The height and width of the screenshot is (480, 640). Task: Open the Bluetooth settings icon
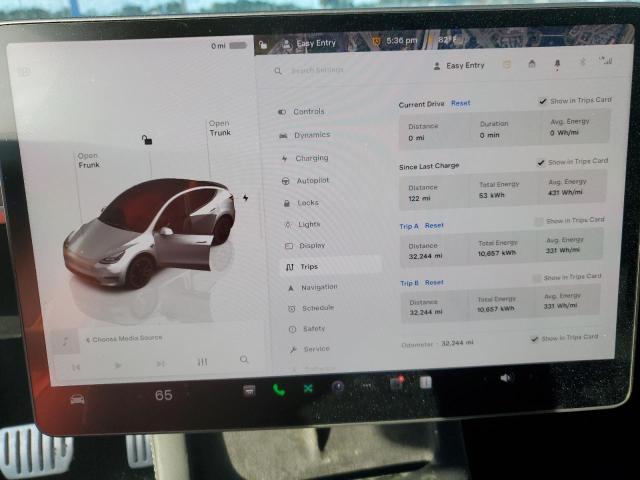[x=583, y=62]
